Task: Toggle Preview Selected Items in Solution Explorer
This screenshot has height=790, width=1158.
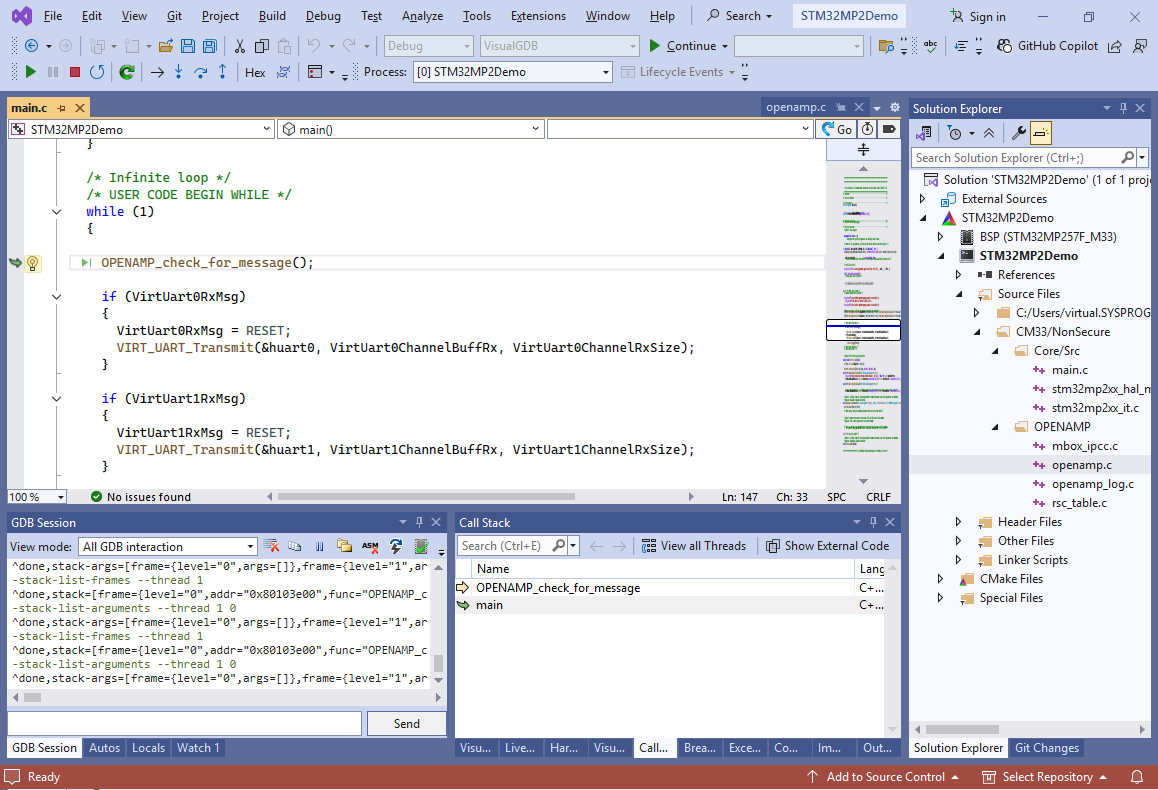Action: coord(1041,133)
